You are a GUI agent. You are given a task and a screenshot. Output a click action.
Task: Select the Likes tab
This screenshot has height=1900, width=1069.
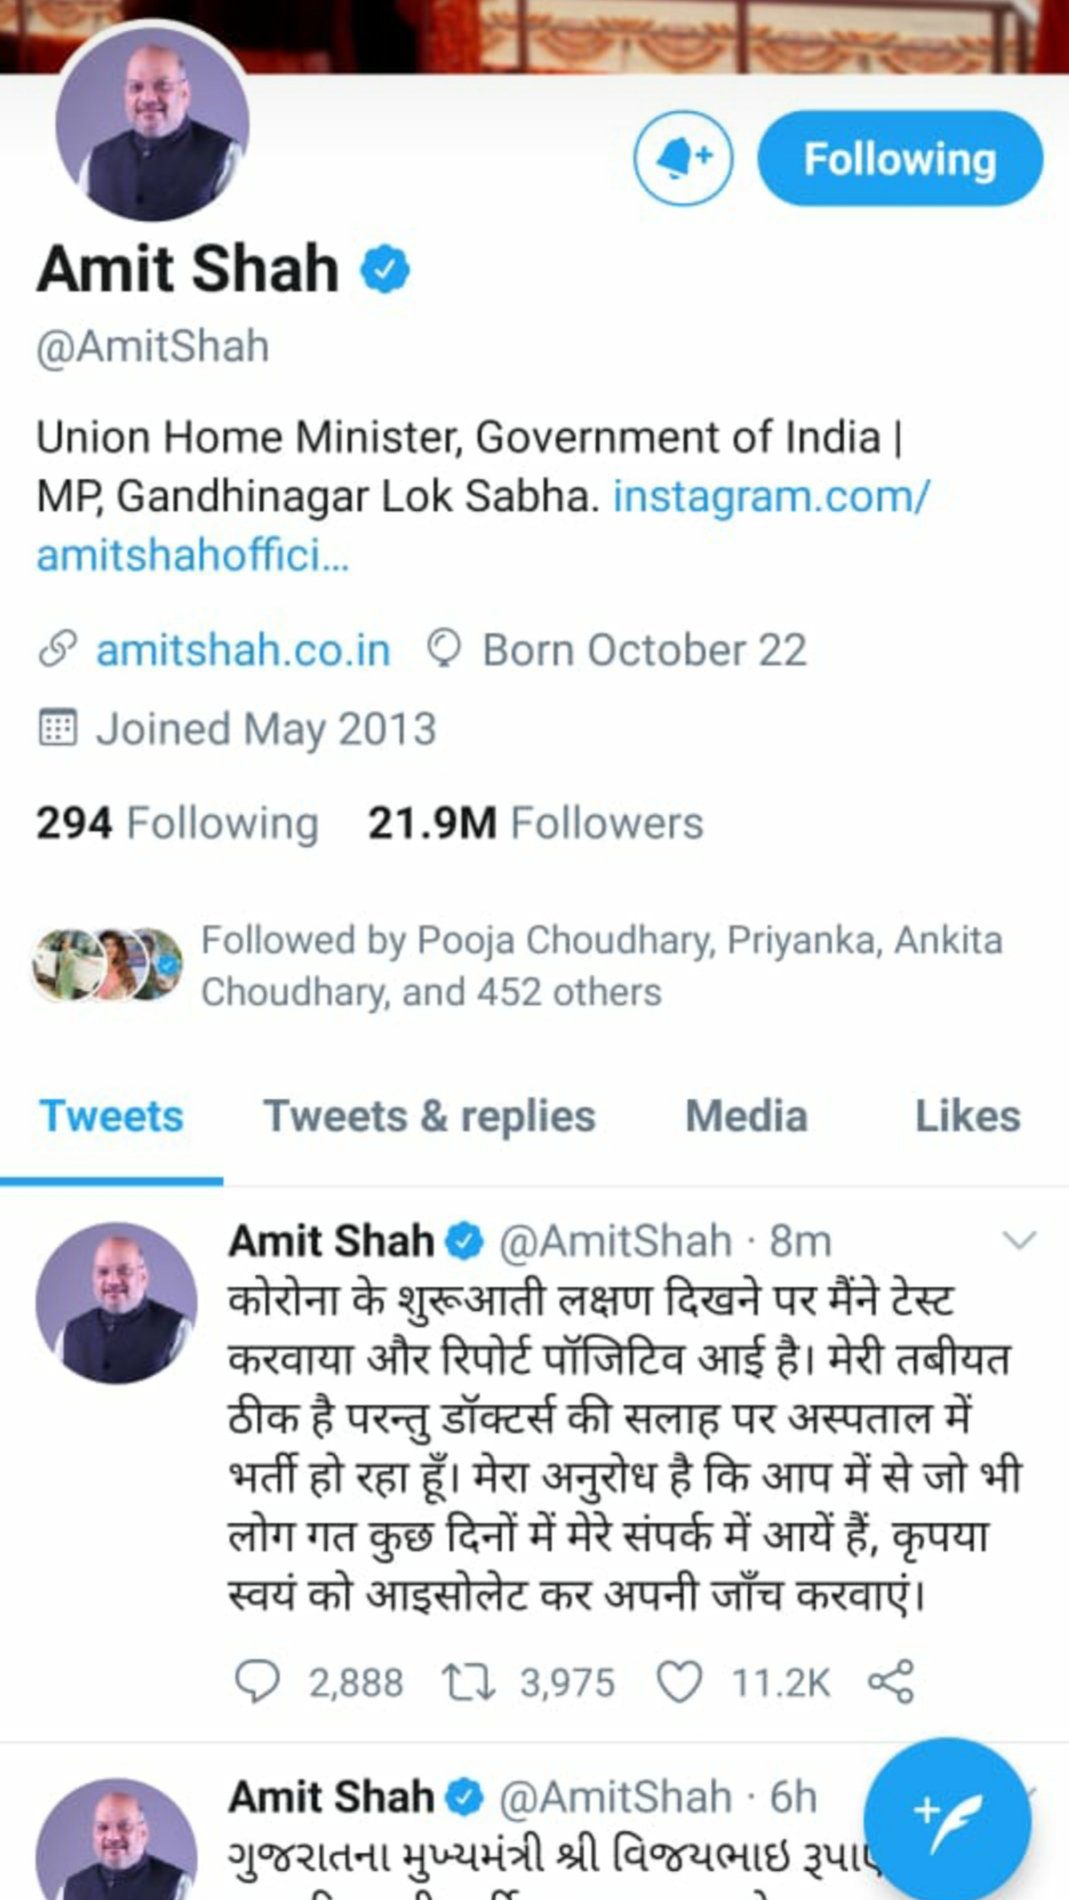[967, 1116]
